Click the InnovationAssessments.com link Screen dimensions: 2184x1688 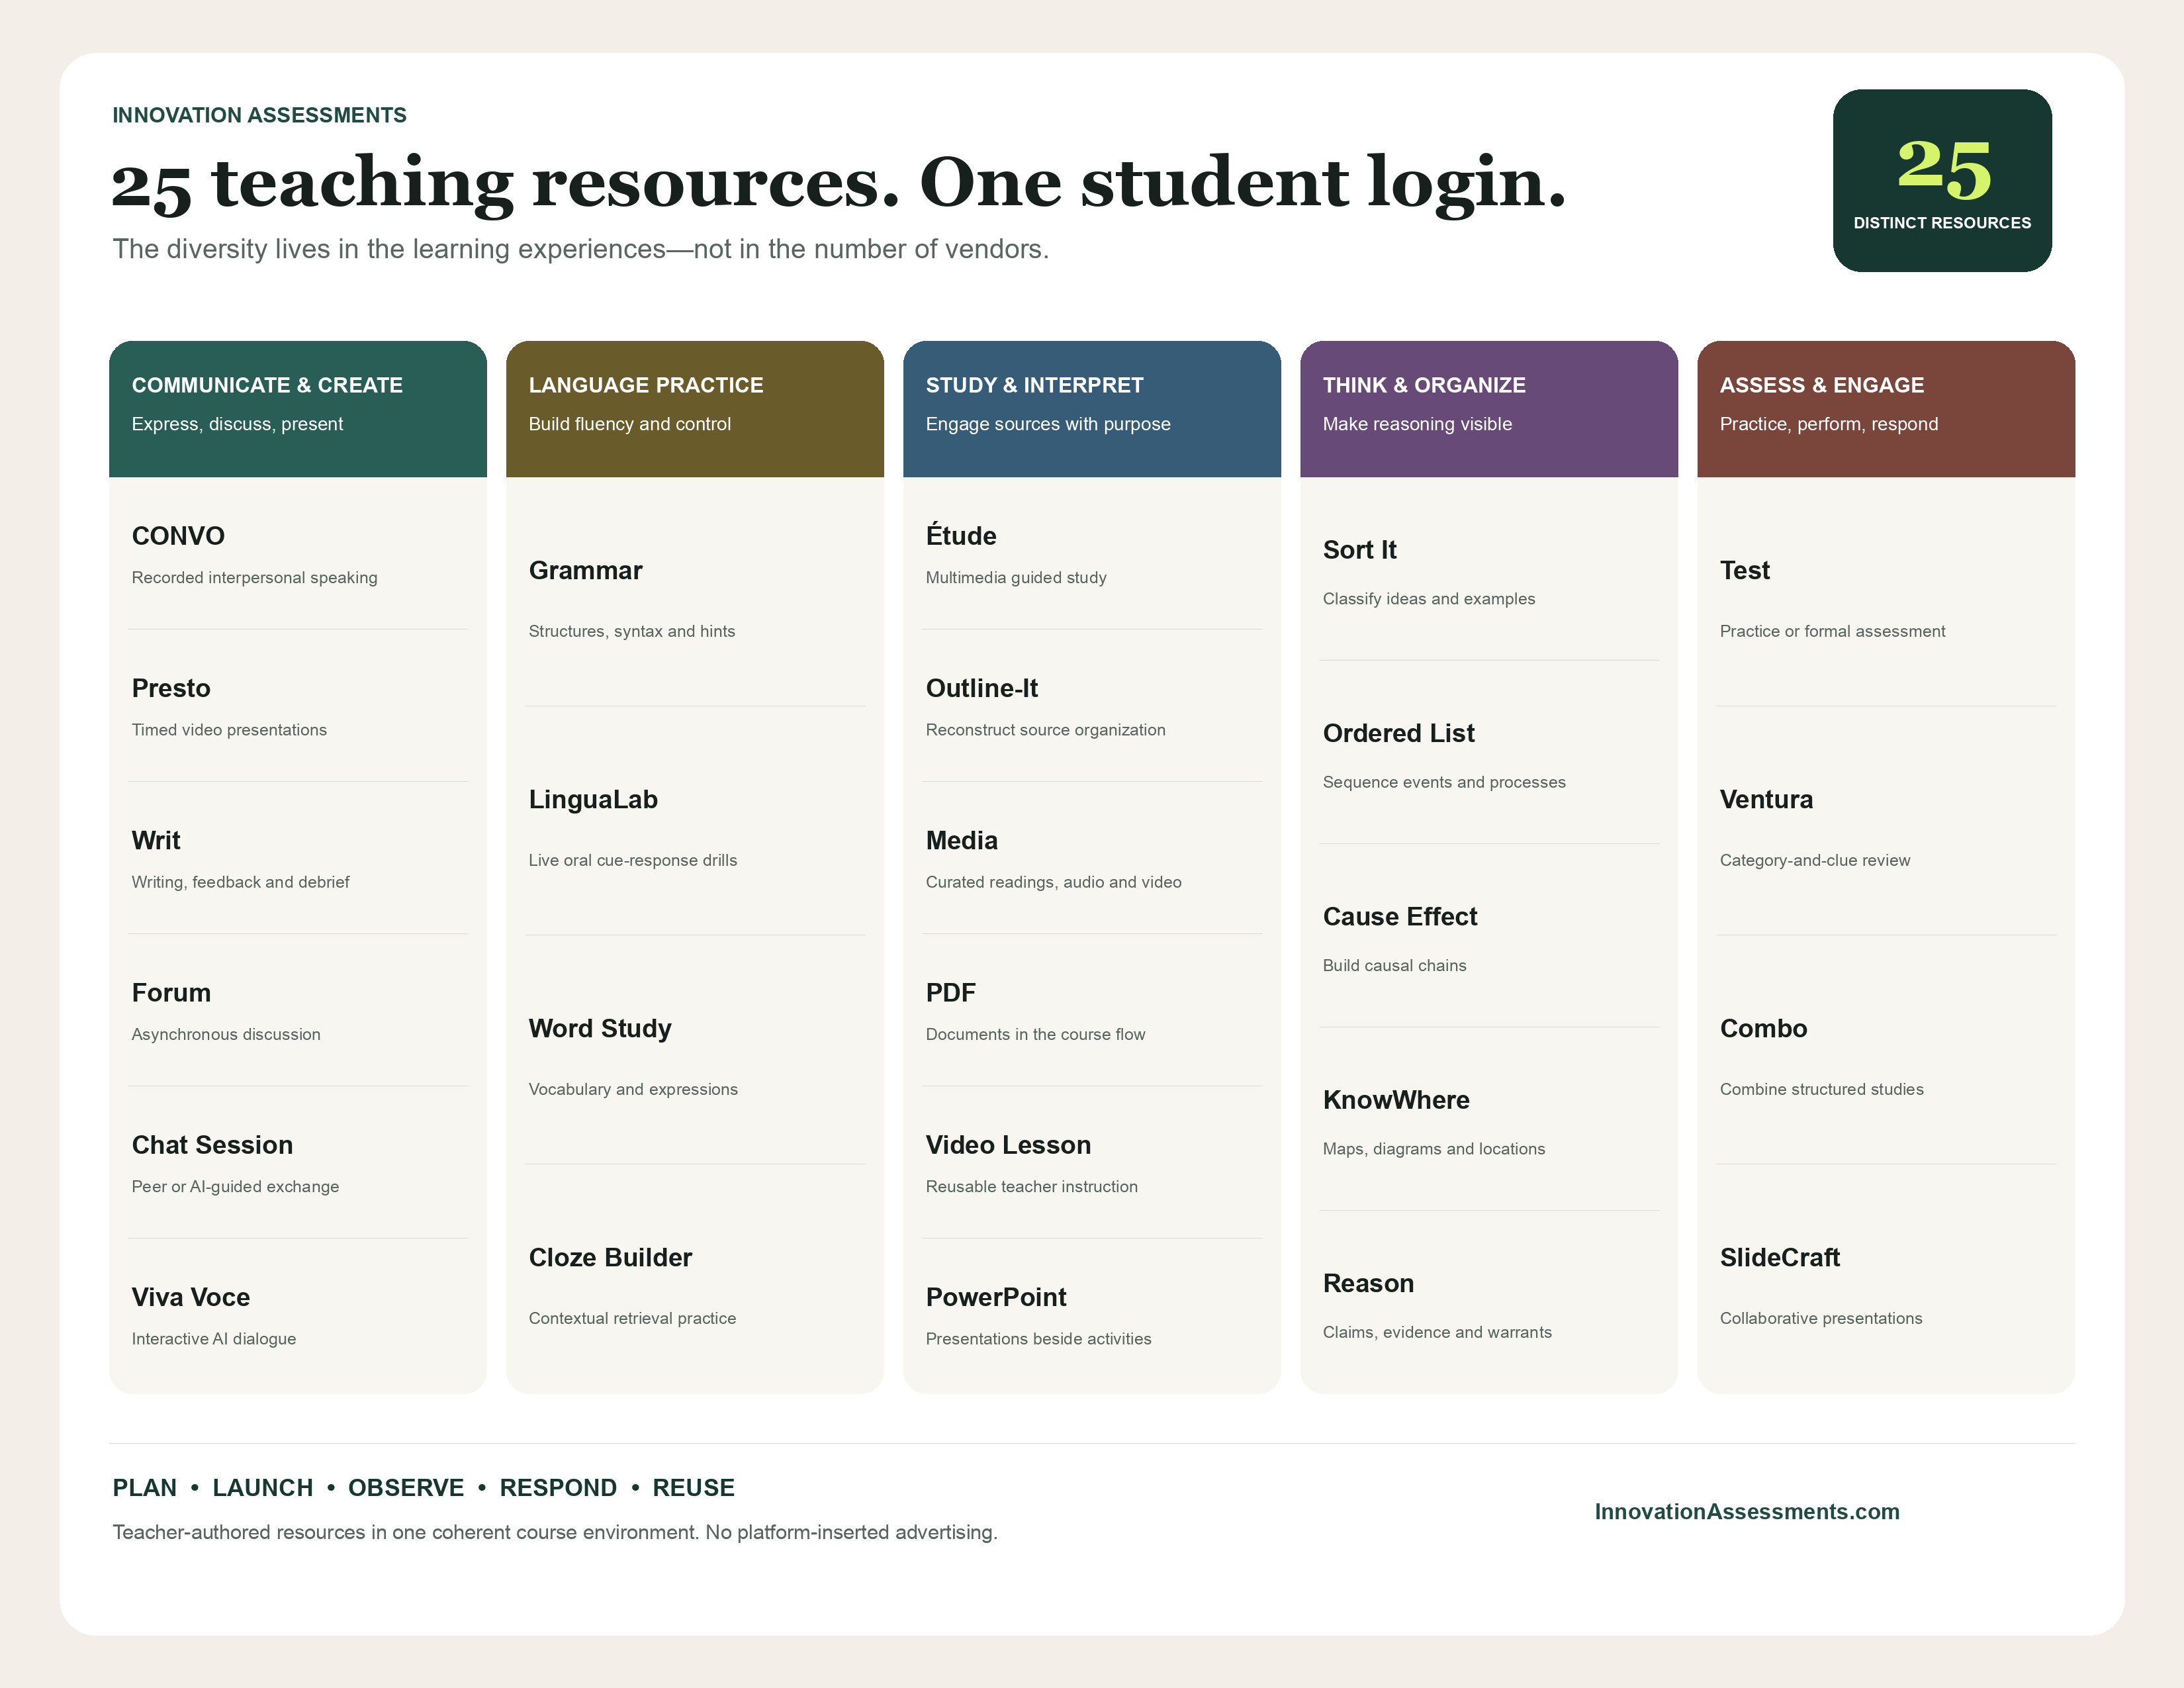[1746, 1511]
